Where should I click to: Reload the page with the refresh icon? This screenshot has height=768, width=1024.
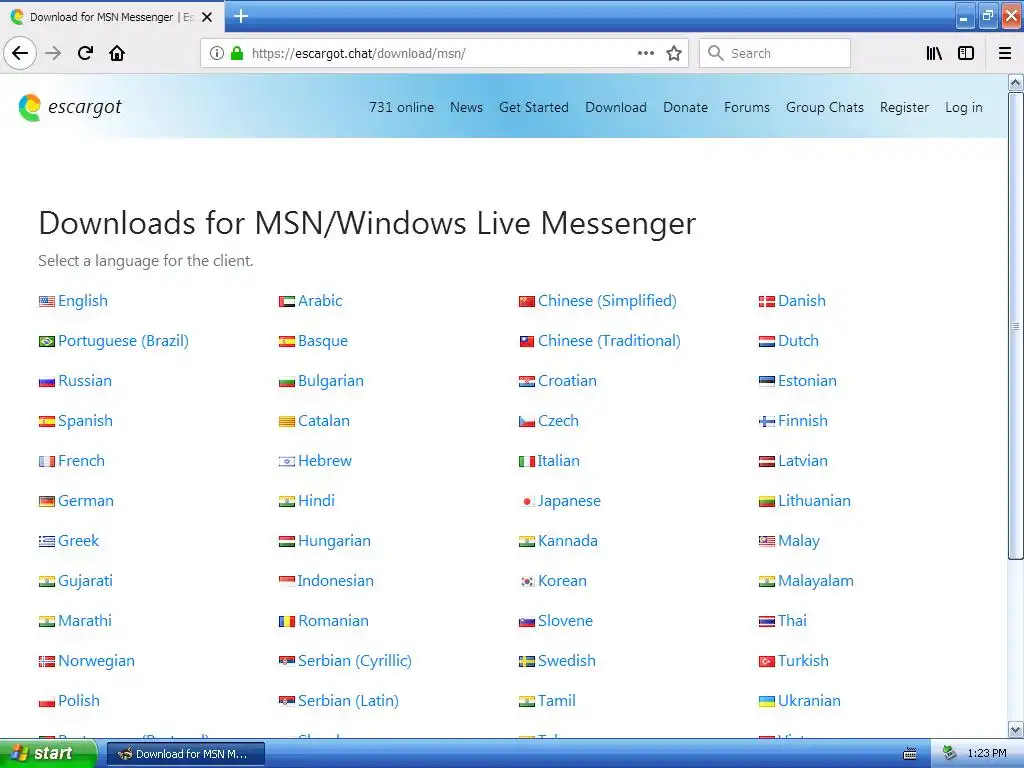pyautogui.click(x=85, y=53)
